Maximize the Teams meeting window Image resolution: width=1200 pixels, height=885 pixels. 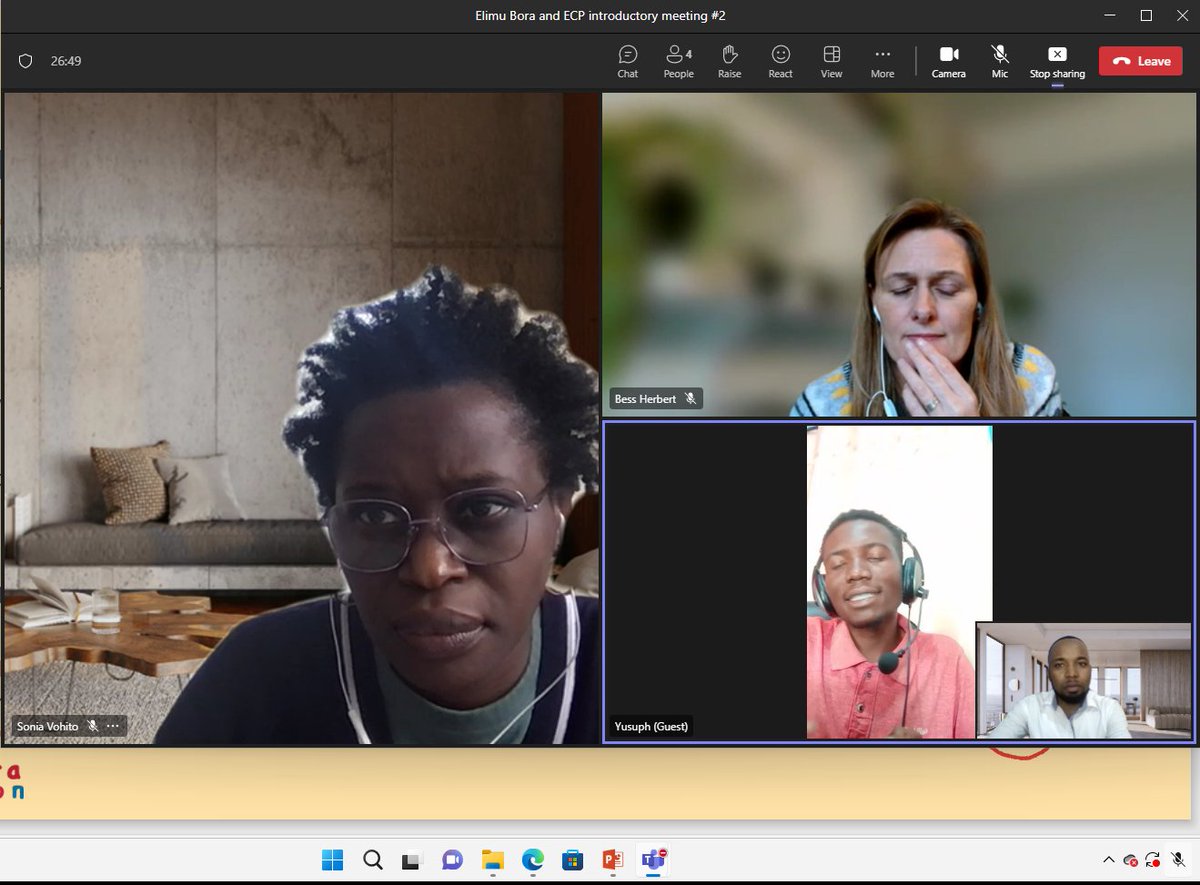coord(1147,15)
